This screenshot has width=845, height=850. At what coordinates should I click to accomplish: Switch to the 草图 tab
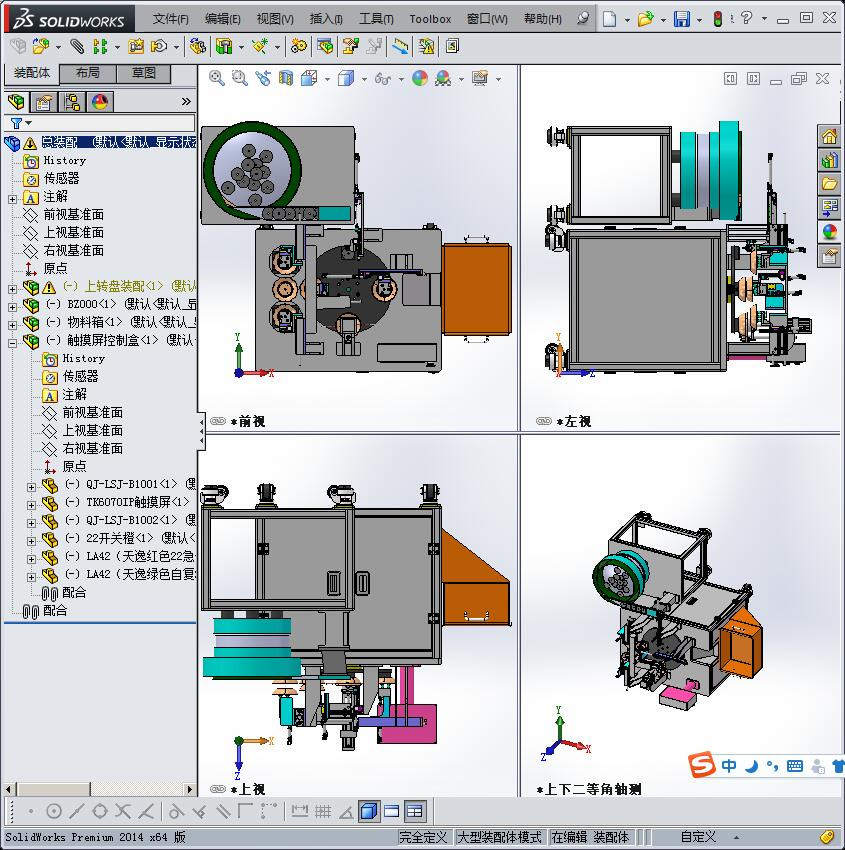coord(144,73)
